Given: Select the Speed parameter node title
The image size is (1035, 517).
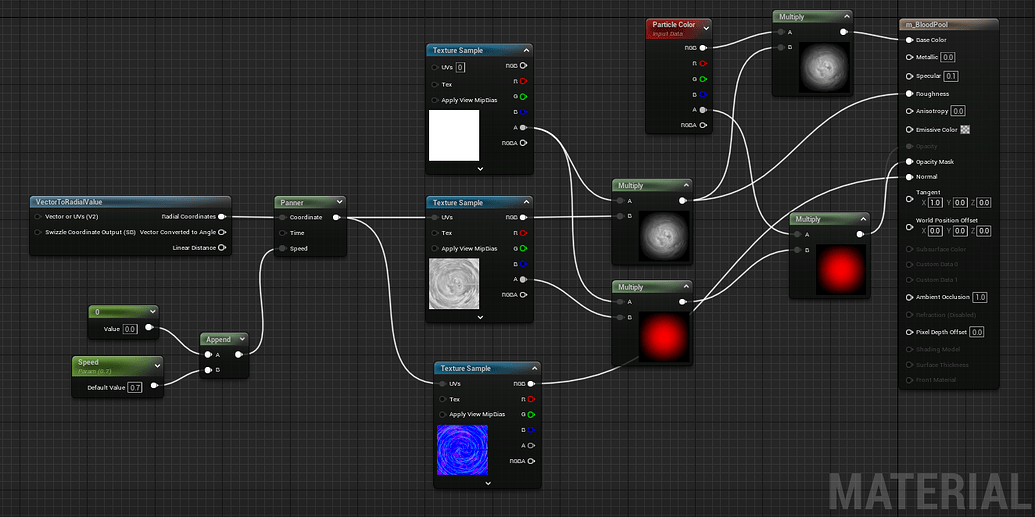Looking at the screenshot, I should (x=88, y=362).
